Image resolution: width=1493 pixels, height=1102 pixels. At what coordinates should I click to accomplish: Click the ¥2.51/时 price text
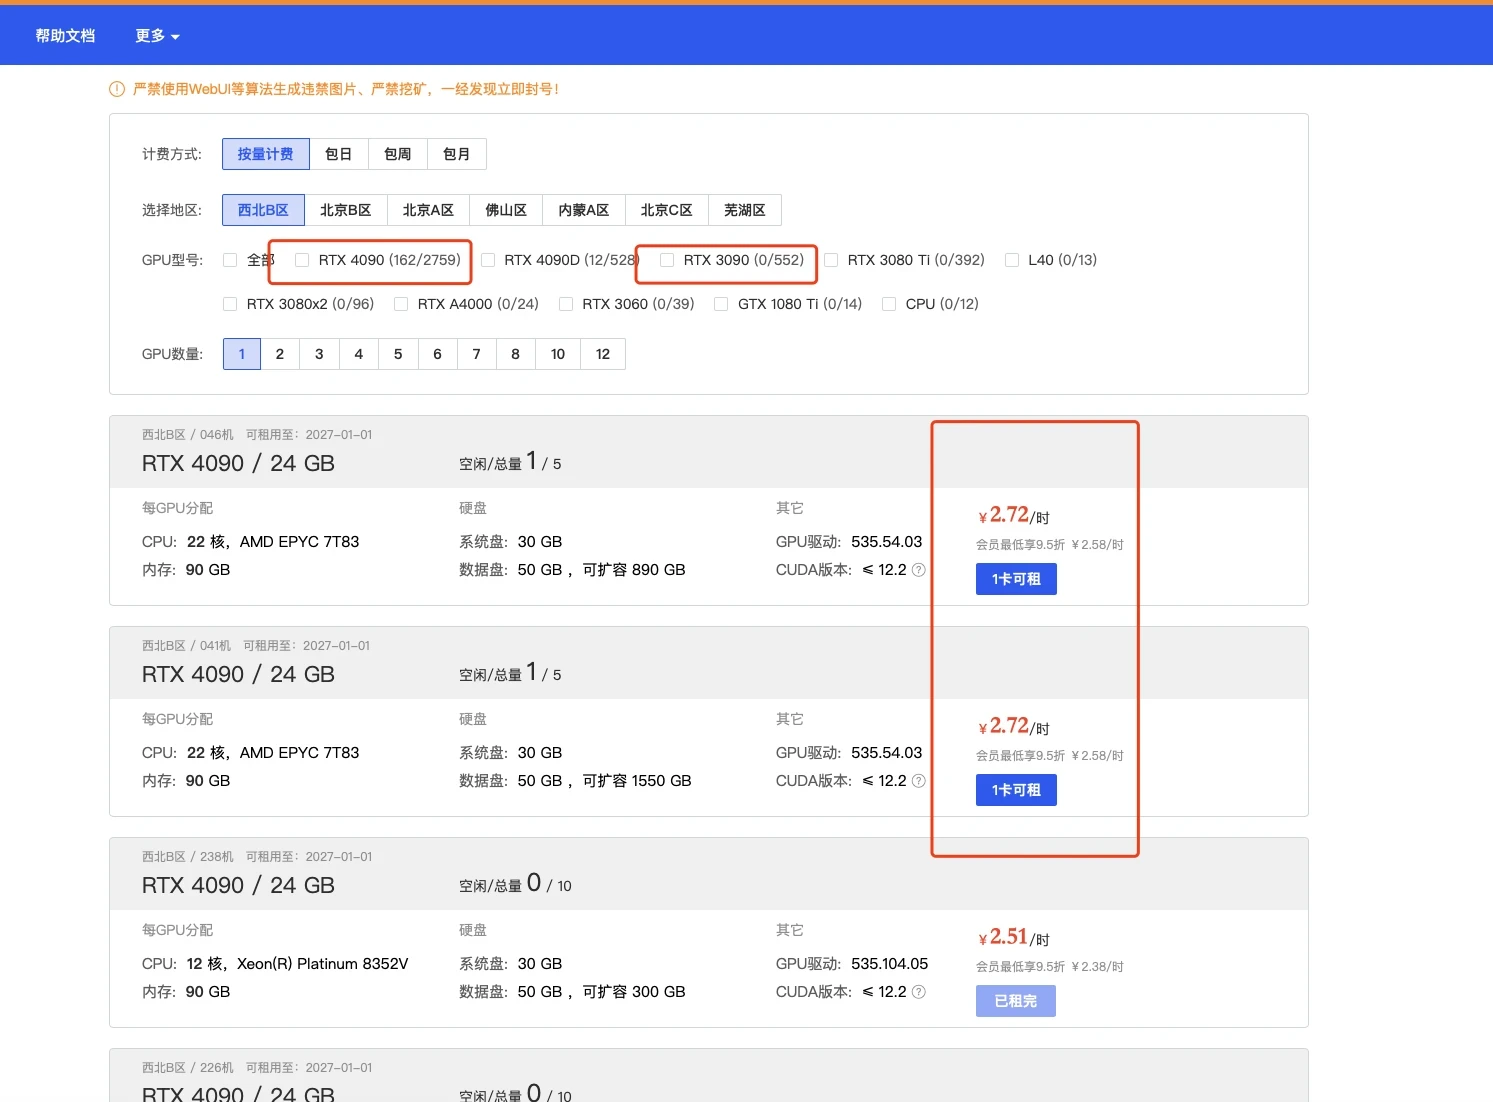[1014, 937]
